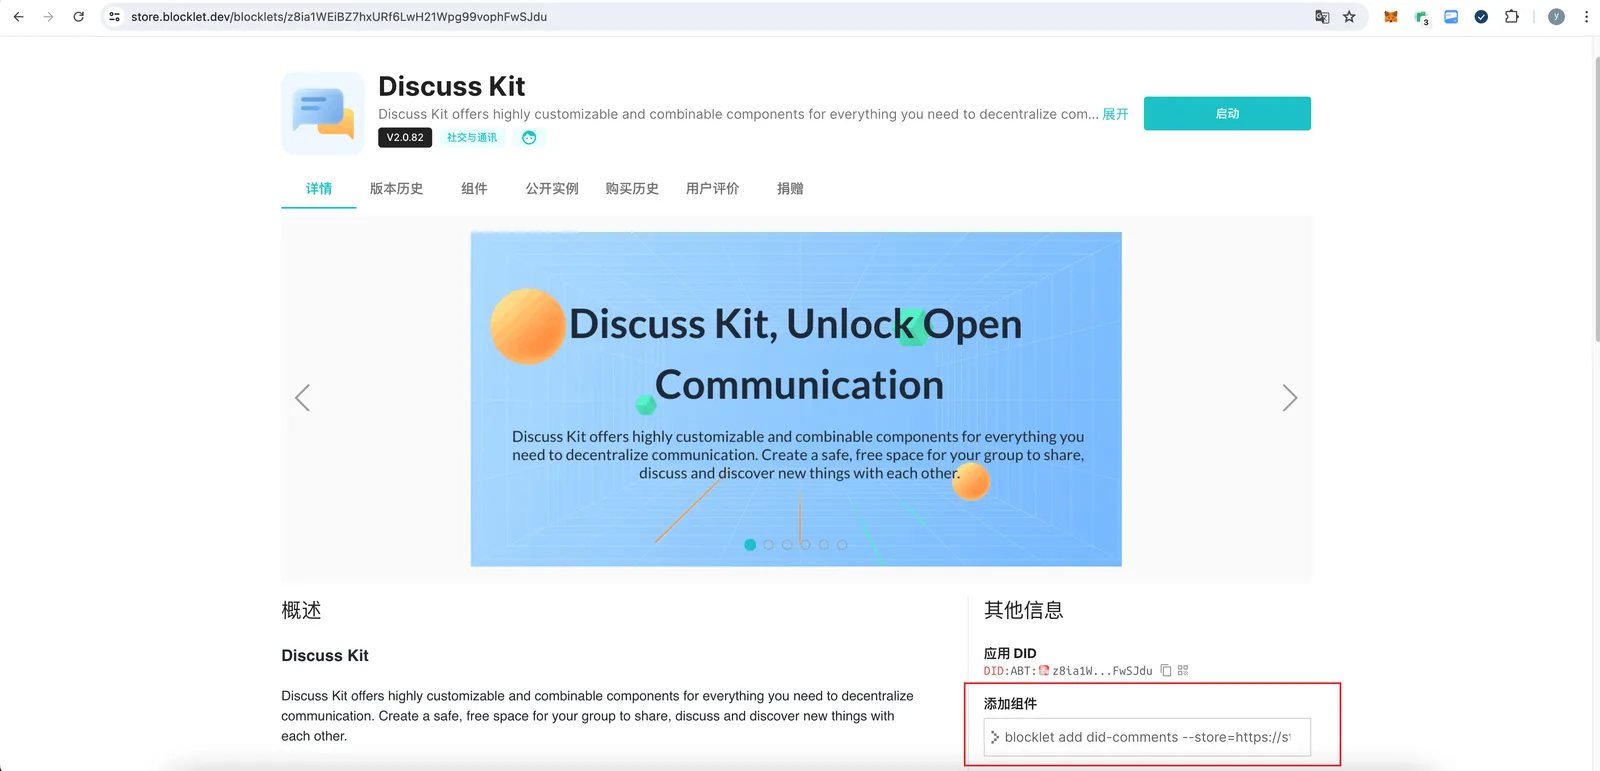Click the "应用 DID" label
The height and width of the screenshot is (771, 1600).
pyautogui.click(x=1010, y=653)
